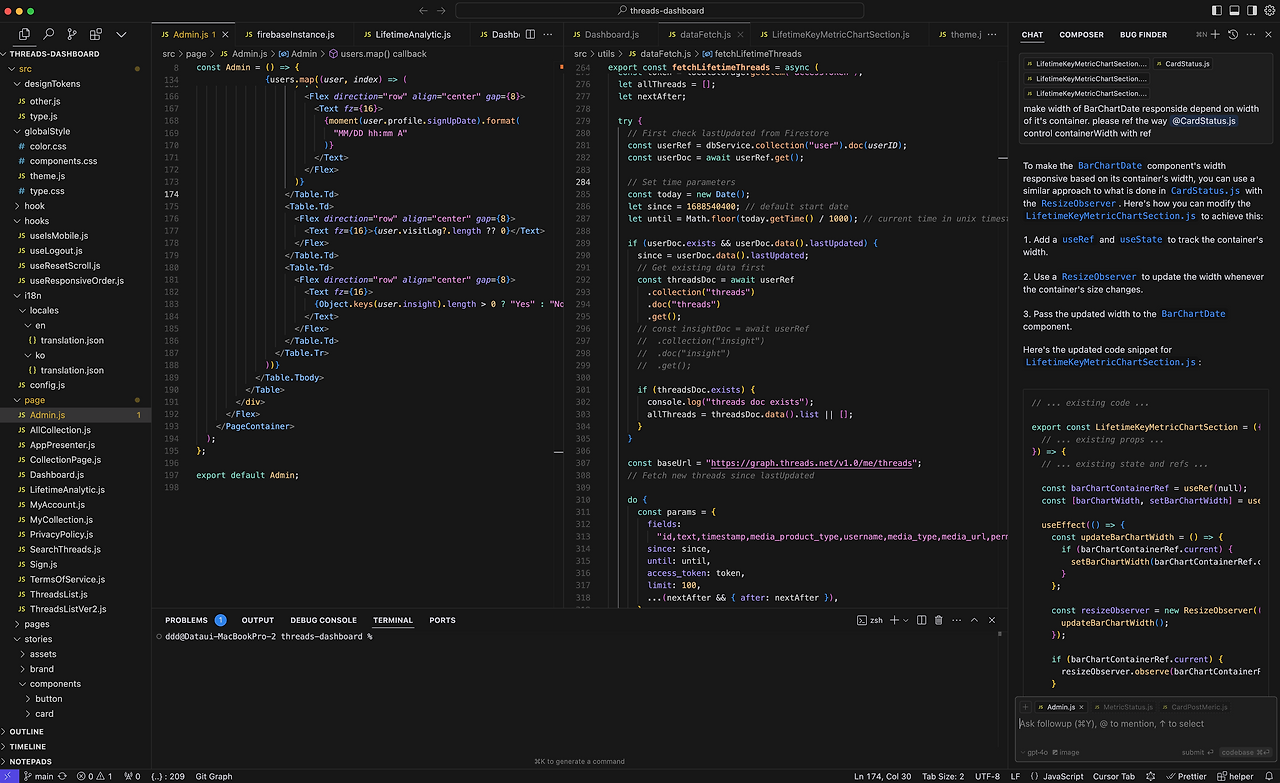Open notifications bell in status bar

(x=1269, y=776)
